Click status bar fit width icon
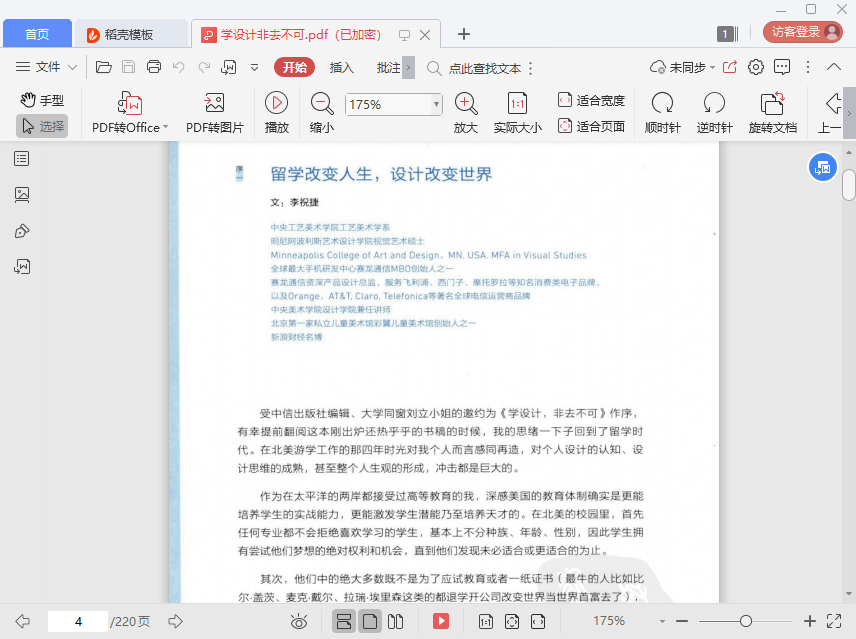 tap(538, 621)
